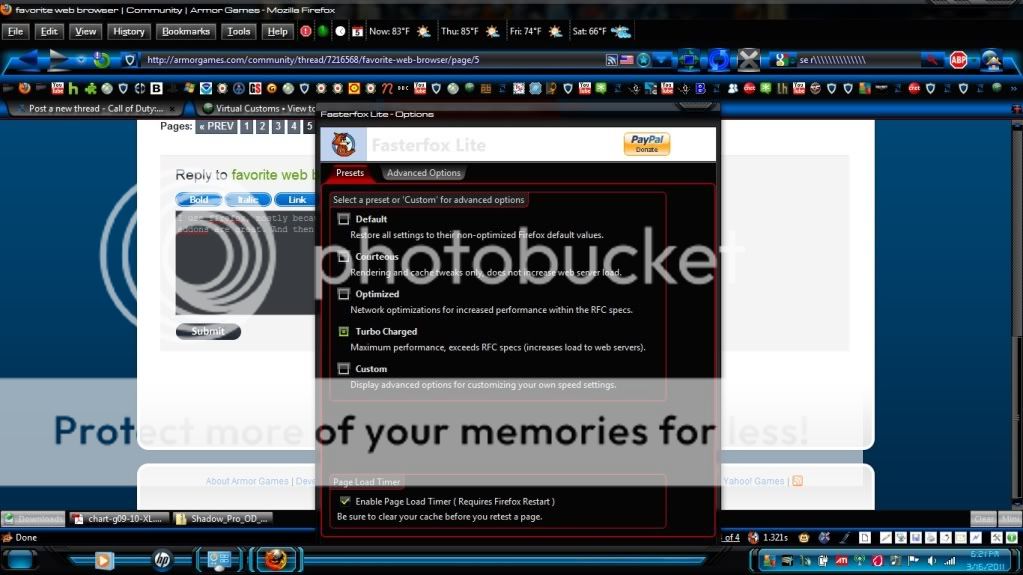Toggle the Turbo Charged preset checkbox
This screenshot has height=575, width=1023.
pyautogui.click(x=344, y=332)
